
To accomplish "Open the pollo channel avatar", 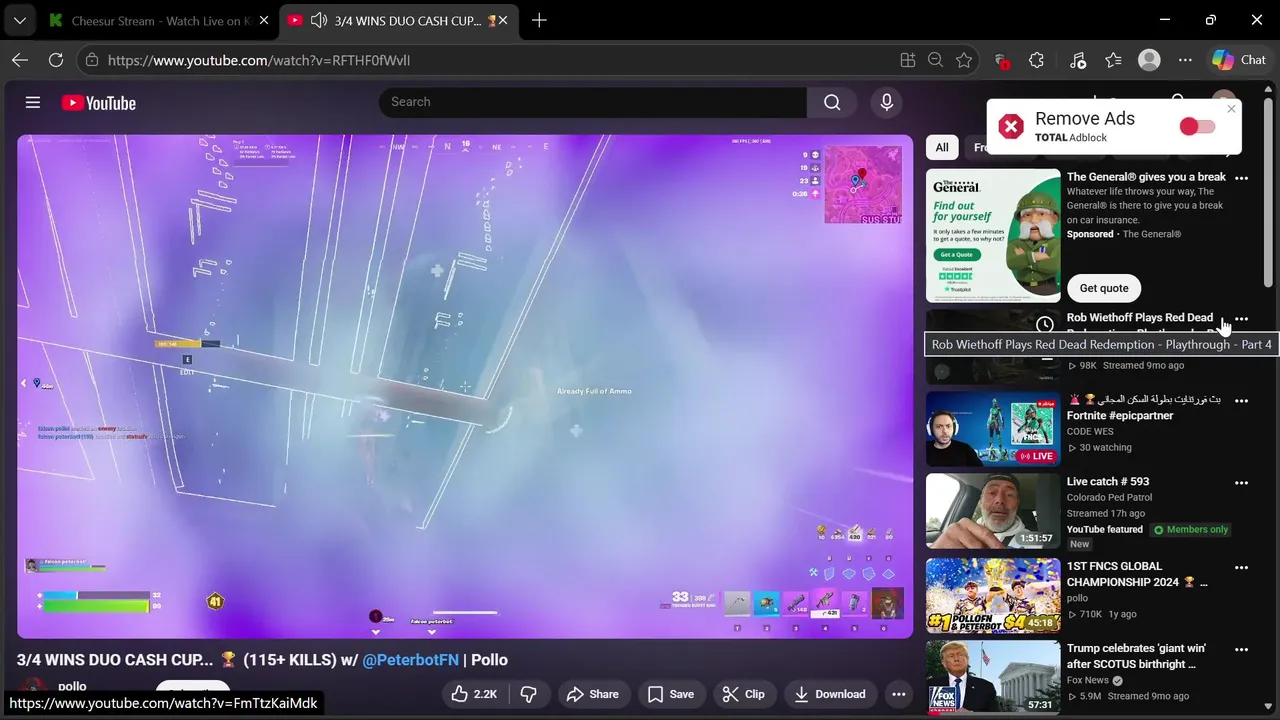I will pos(34,690).
